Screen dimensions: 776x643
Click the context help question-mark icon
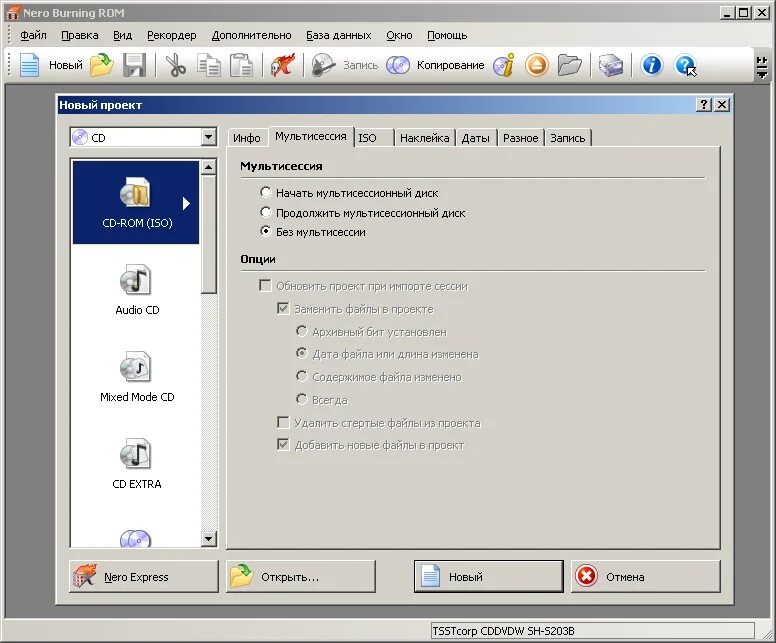coord(685,65)
